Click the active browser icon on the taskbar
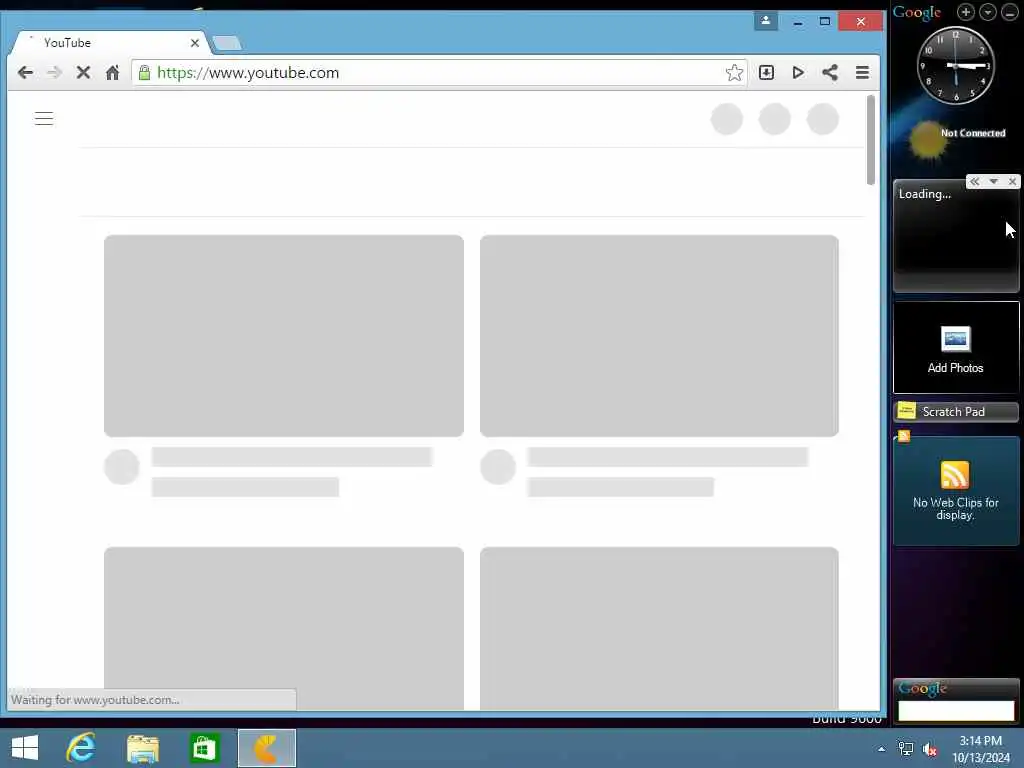The width and height of the screenshot is (1024, 768). pos(266,748)
